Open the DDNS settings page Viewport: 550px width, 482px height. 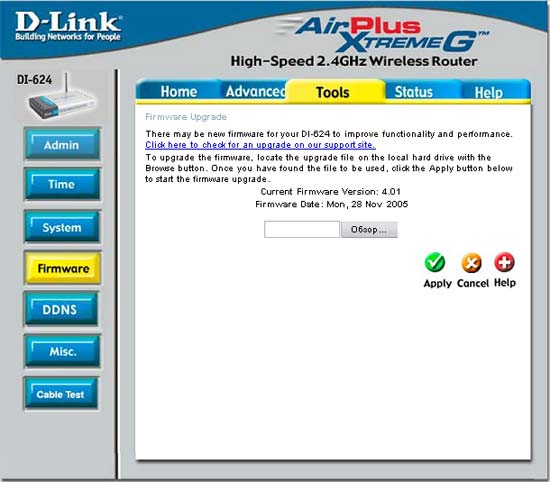click(x=61, y=309)
